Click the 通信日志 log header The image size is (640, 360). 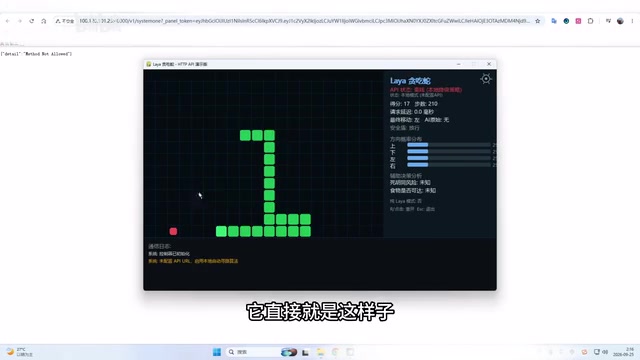click(160, 246)
